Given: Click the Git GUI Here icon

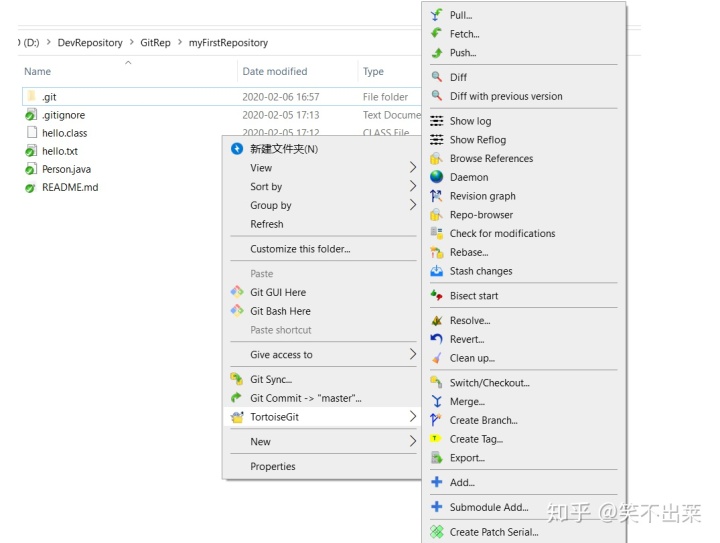Looking at the screenshot, I should click(x=237, y=292).
